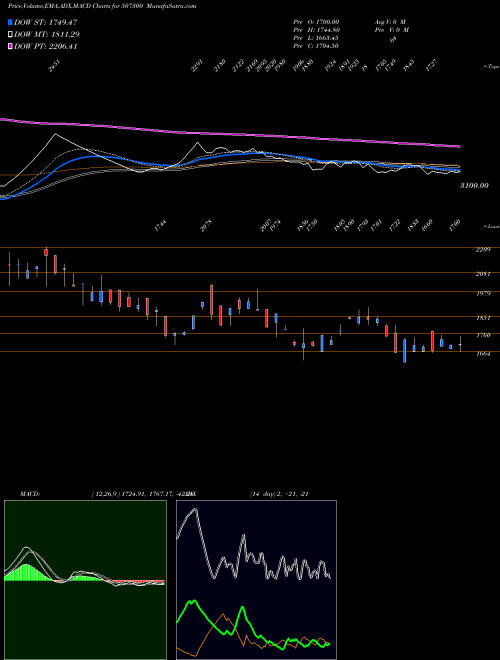
Task: Click the 2081 price axis label
Action: click(483, 274)
